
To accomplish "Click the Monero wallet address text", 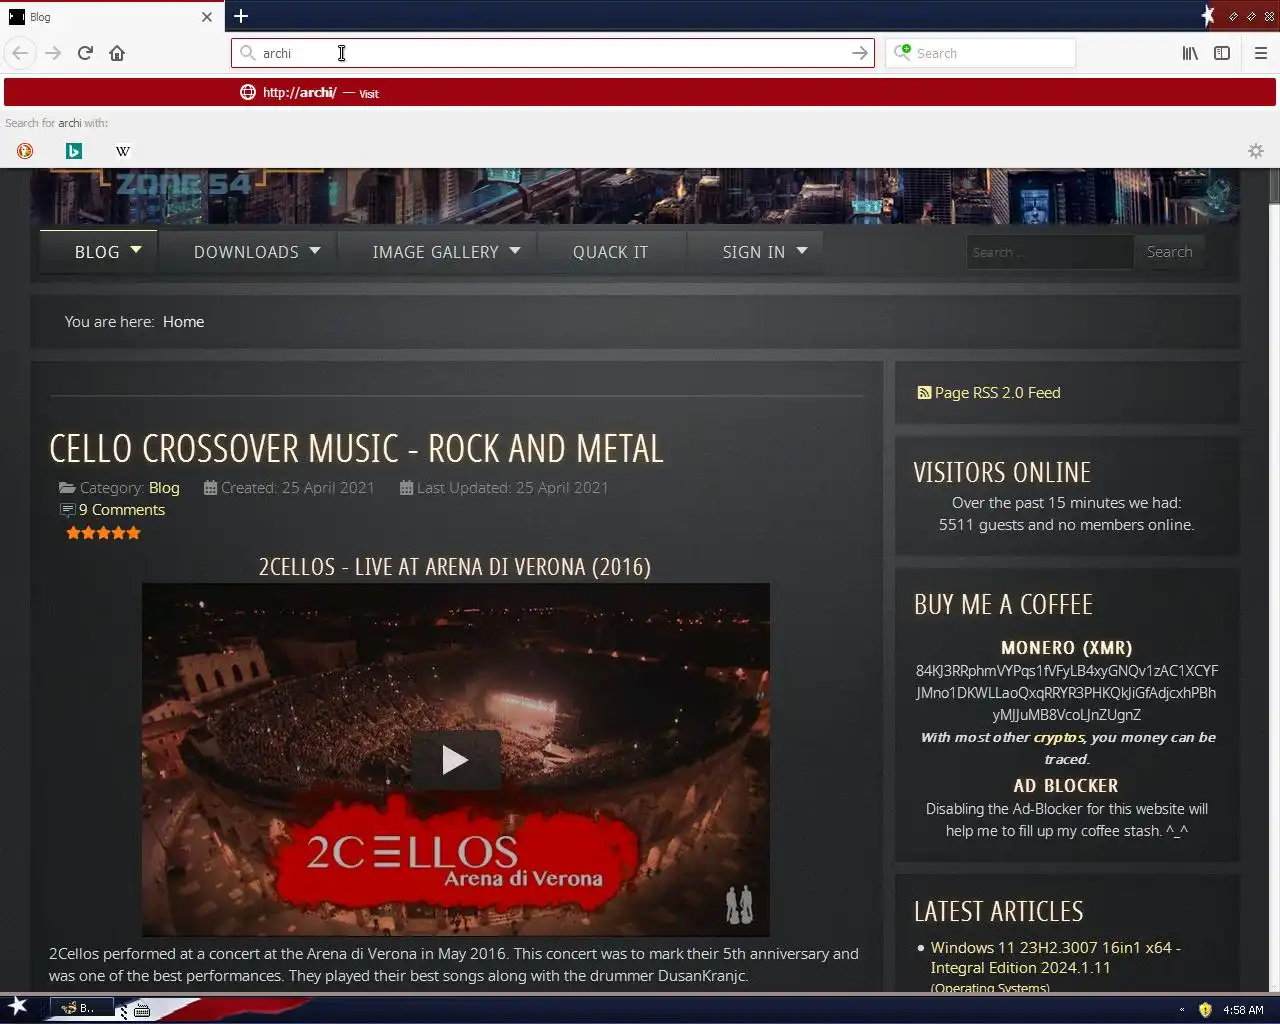I will pyautogui.click(x=1066, y=693).
